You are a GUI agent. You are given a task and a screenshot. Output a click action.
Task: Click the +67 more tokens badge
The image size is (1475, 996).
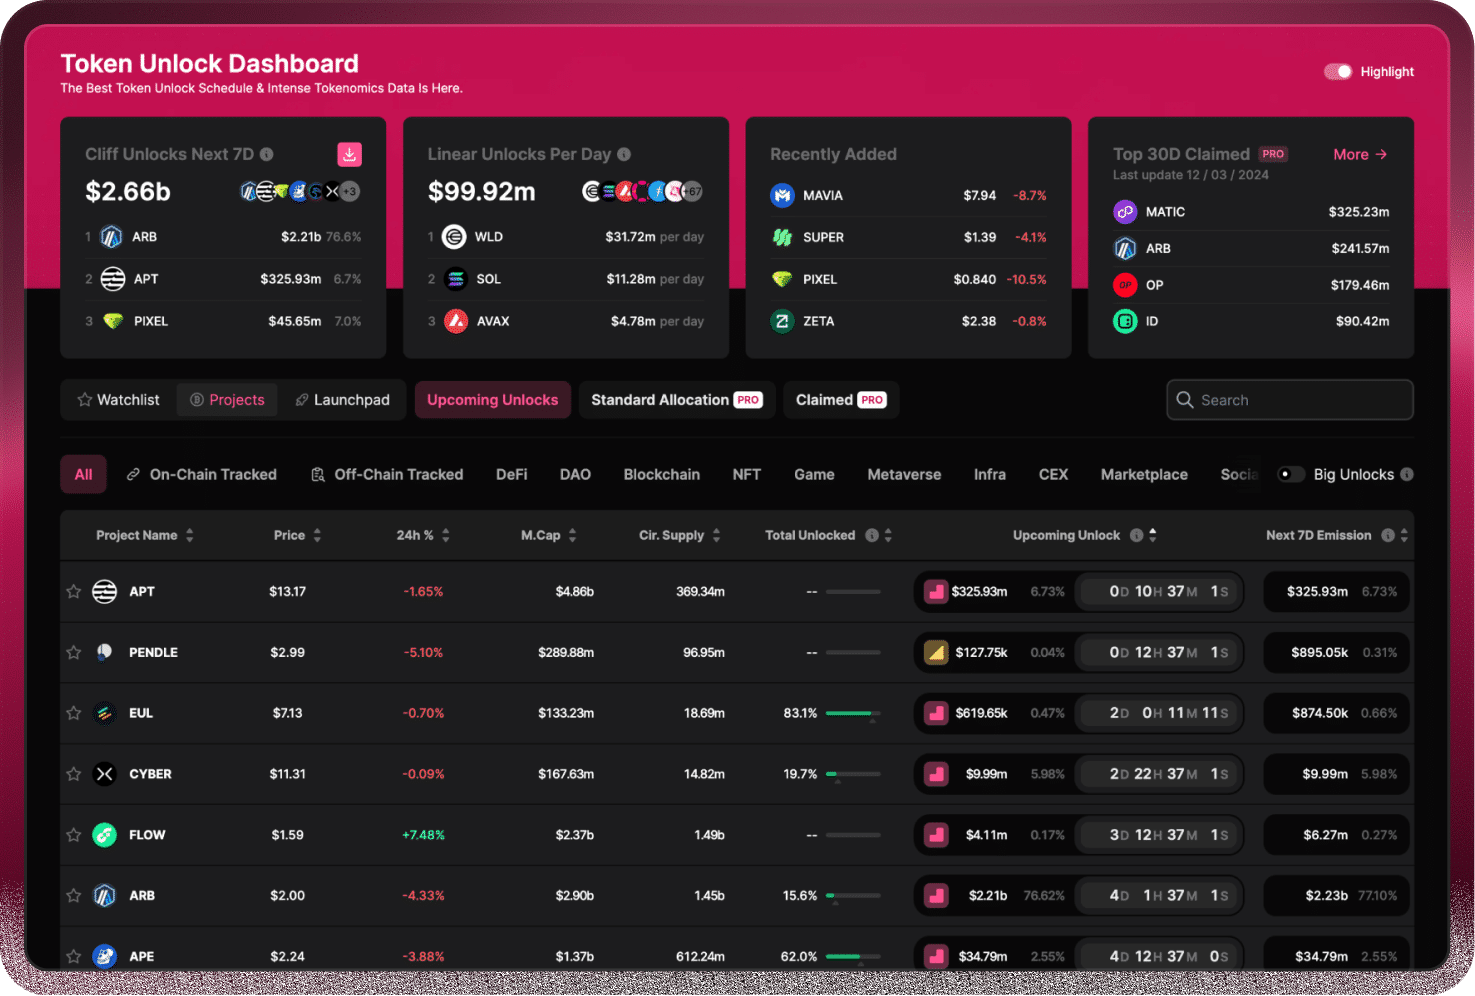pyautogui.click(x=692, y=191)
